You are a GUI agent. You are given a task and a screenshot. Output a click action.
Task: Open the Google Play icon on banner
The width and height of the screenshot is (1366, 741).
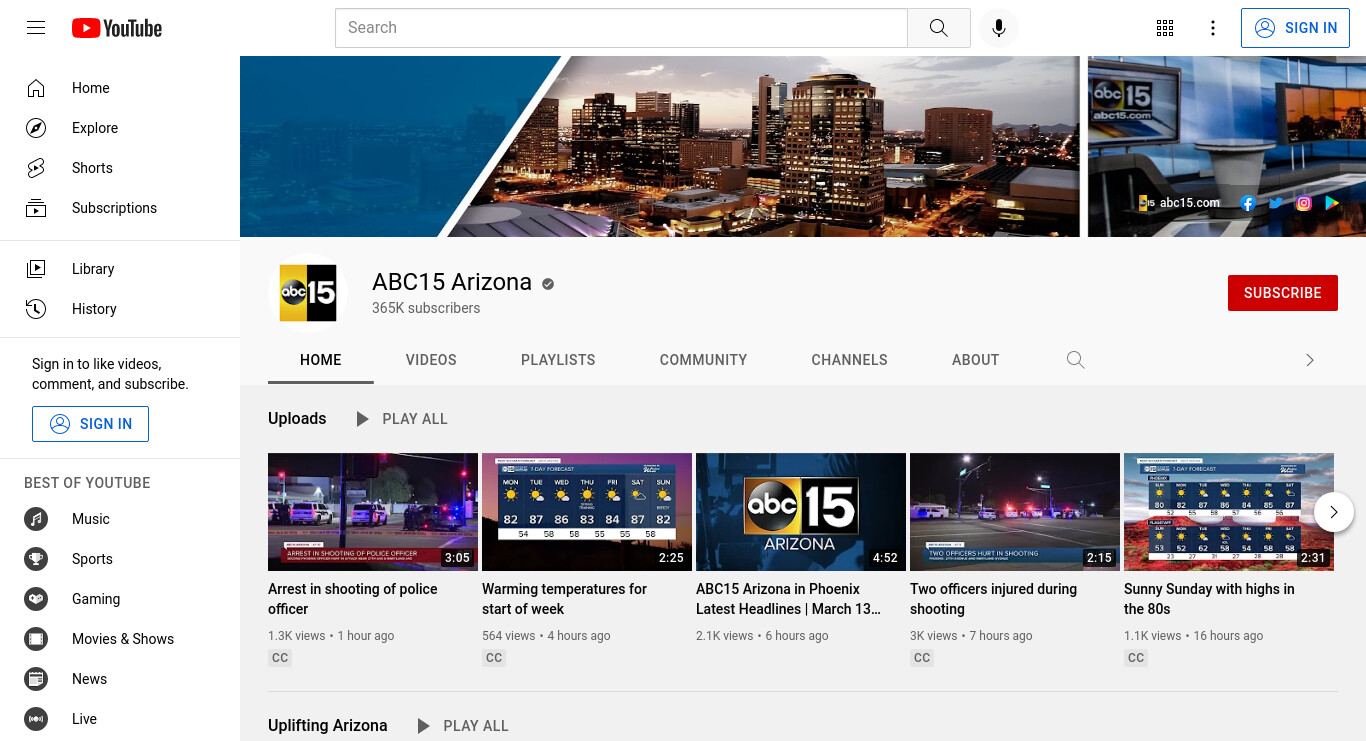1332,203
